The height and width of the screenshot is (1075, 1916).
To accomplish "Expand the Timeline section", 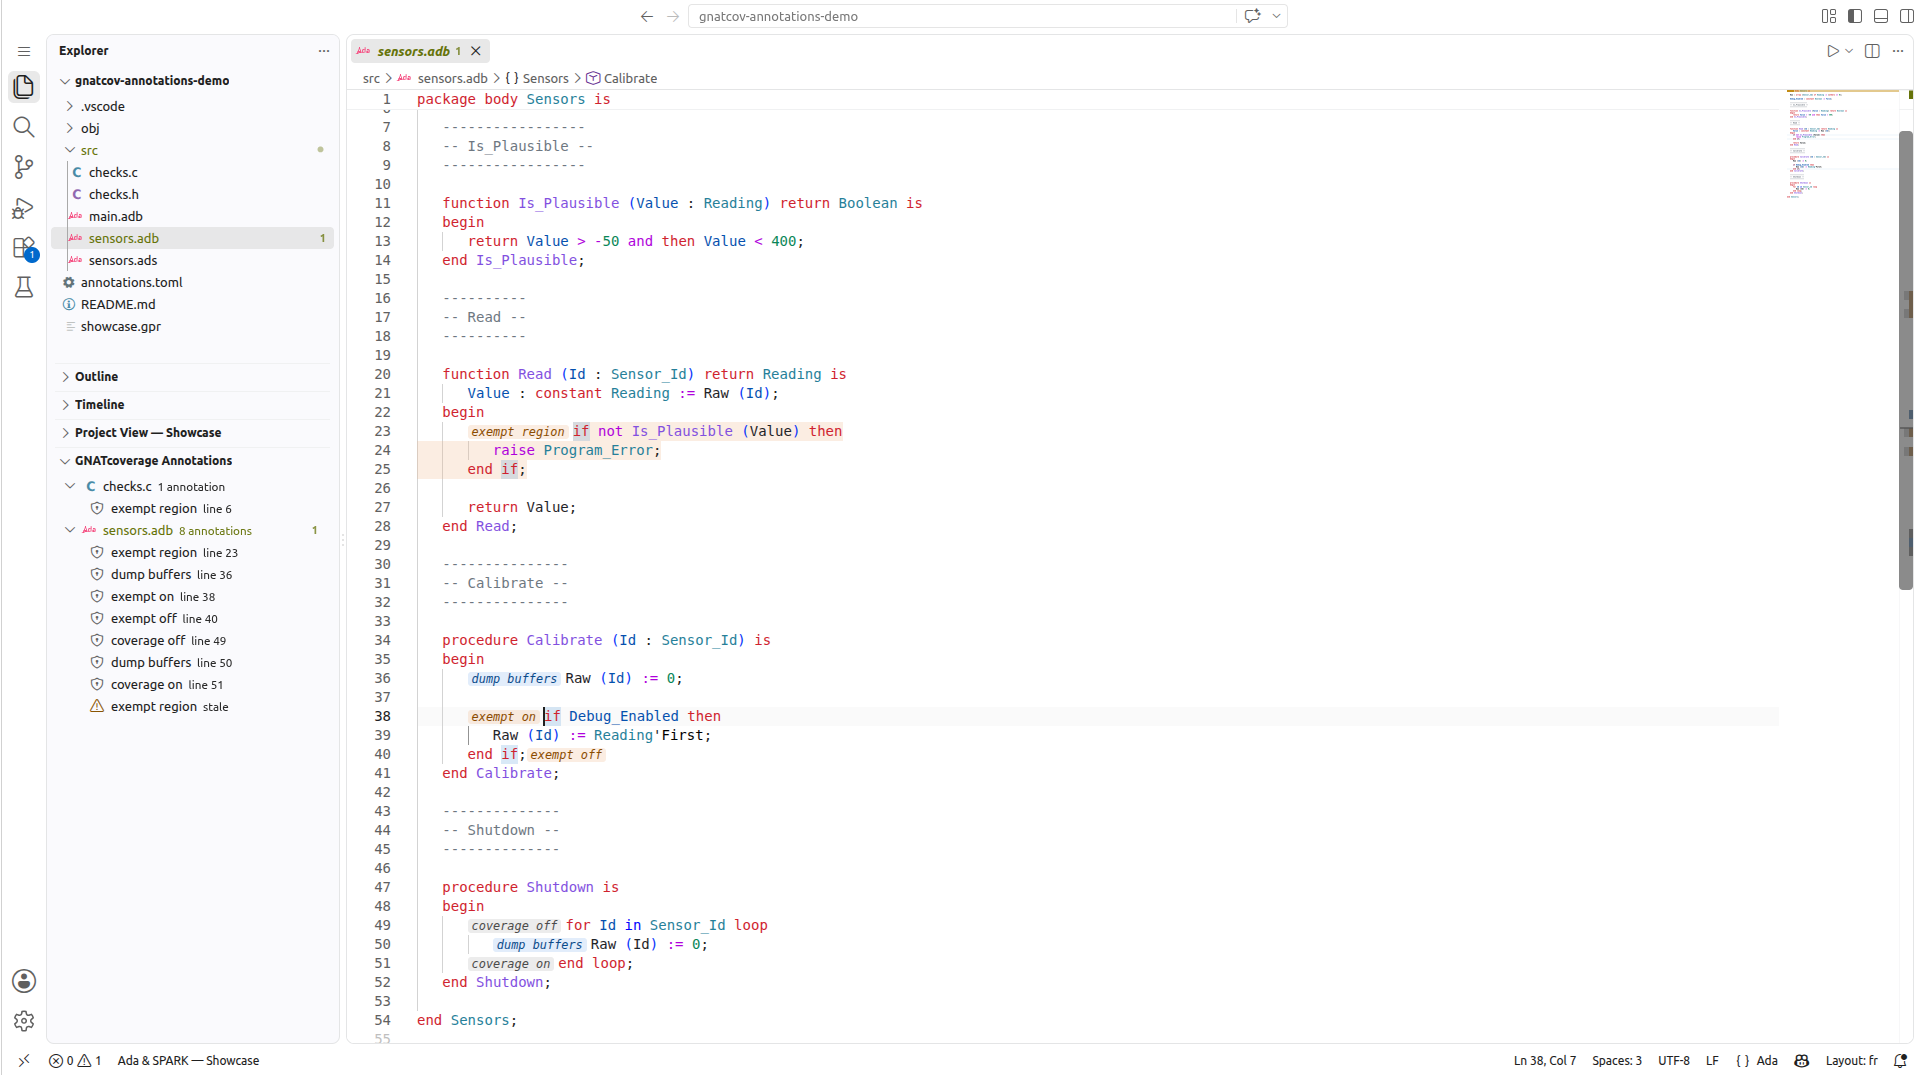I will (192, 405).
